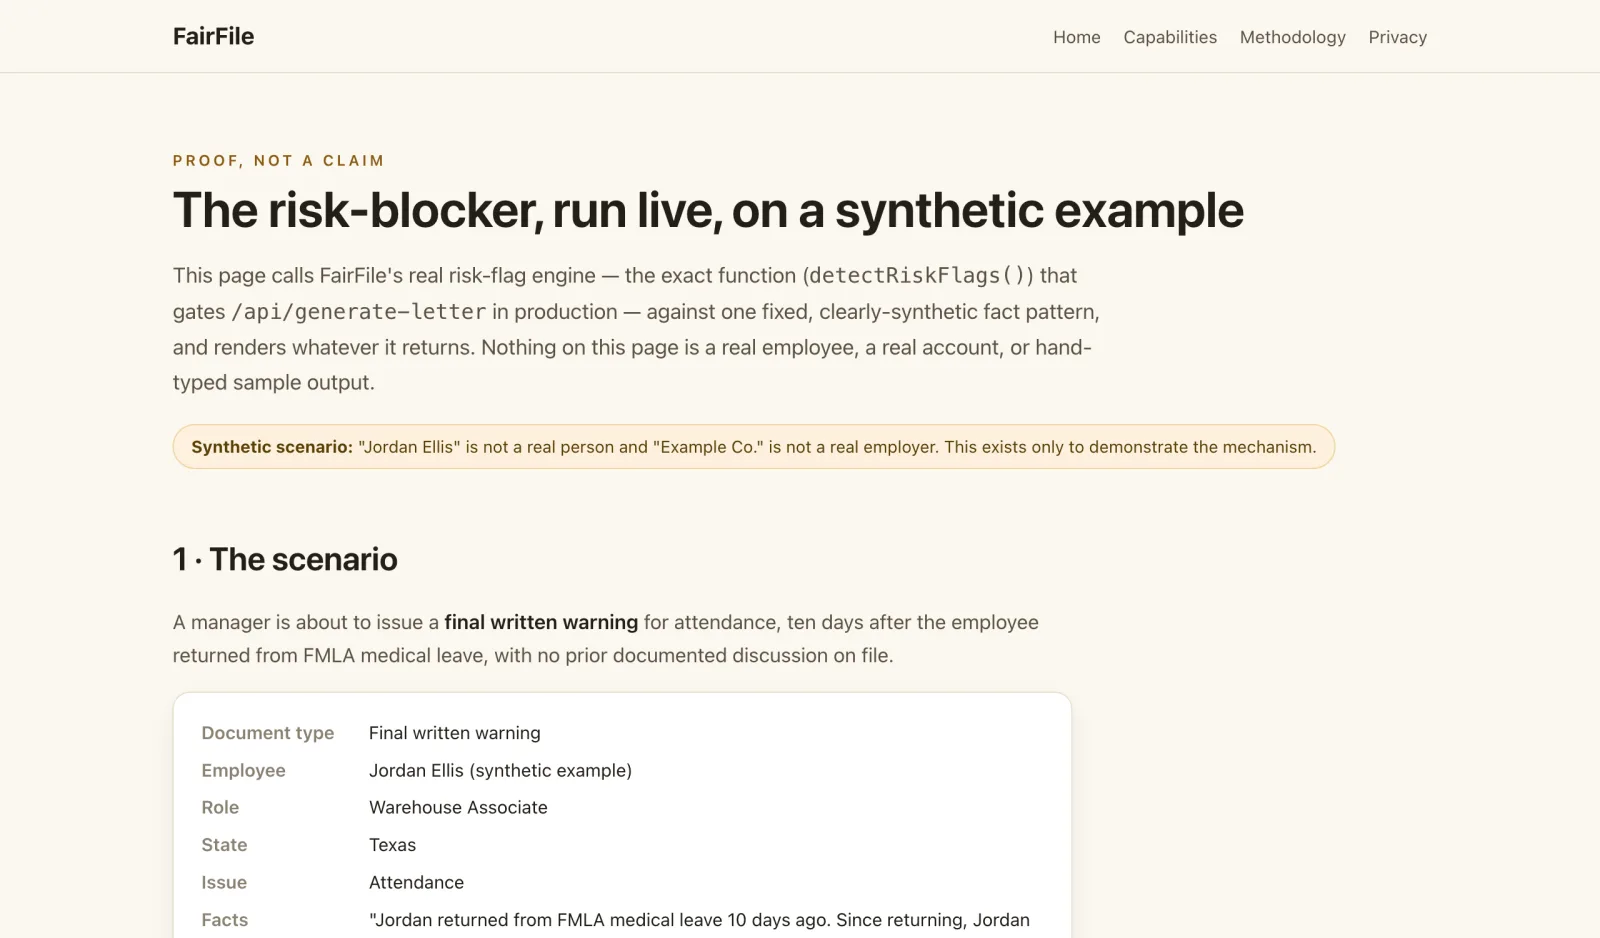Click the detectRiskFlags() code text
Image resolution: width=1600 pixels, height=938 pixels.
[x=917, y=275]
